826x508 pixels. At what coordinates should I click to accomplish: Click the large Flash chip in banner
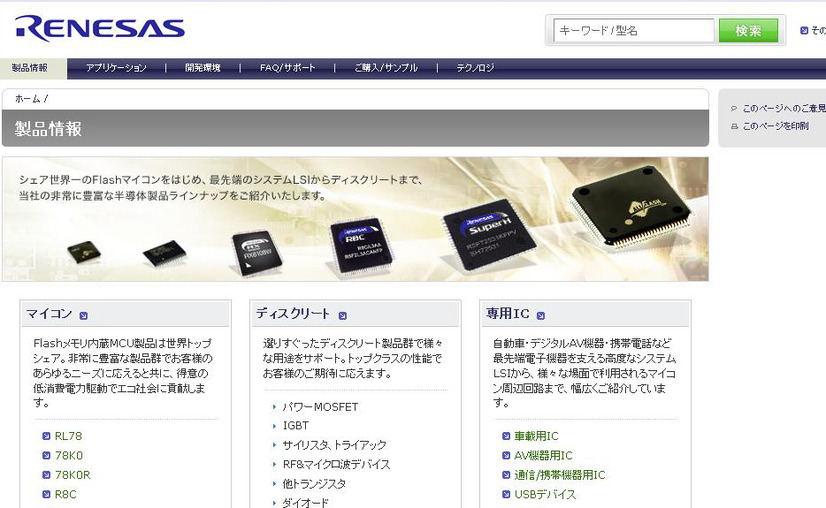[632, 209]
